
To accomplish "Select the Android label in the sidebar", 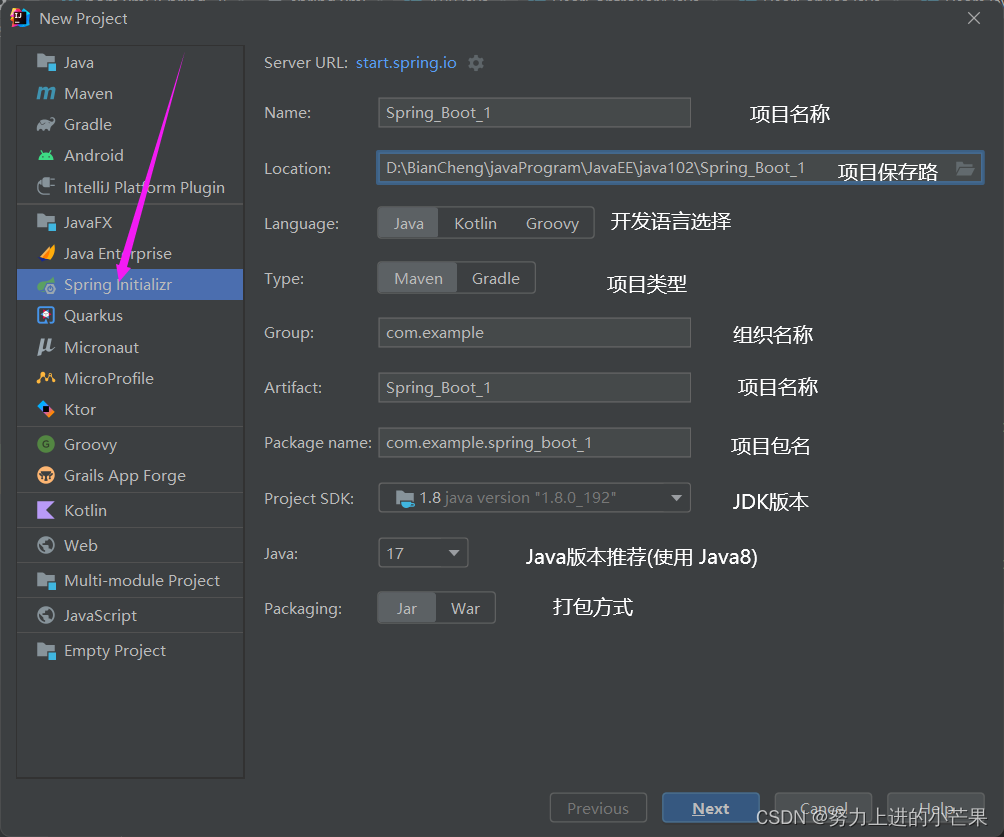I will (x=93, y=155).
